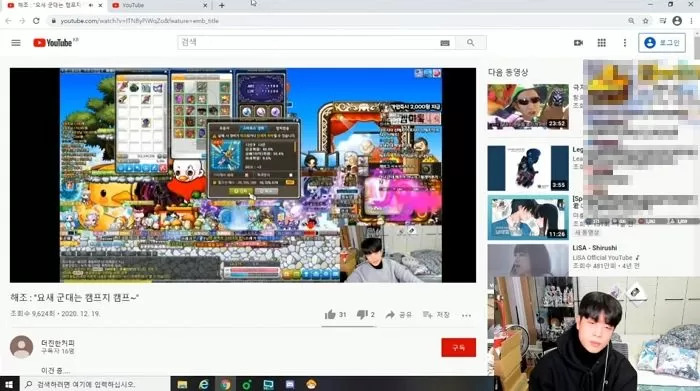Focus the YouTube search box
The width and height of the screenshot is (700, 391).
coord(308,42)
